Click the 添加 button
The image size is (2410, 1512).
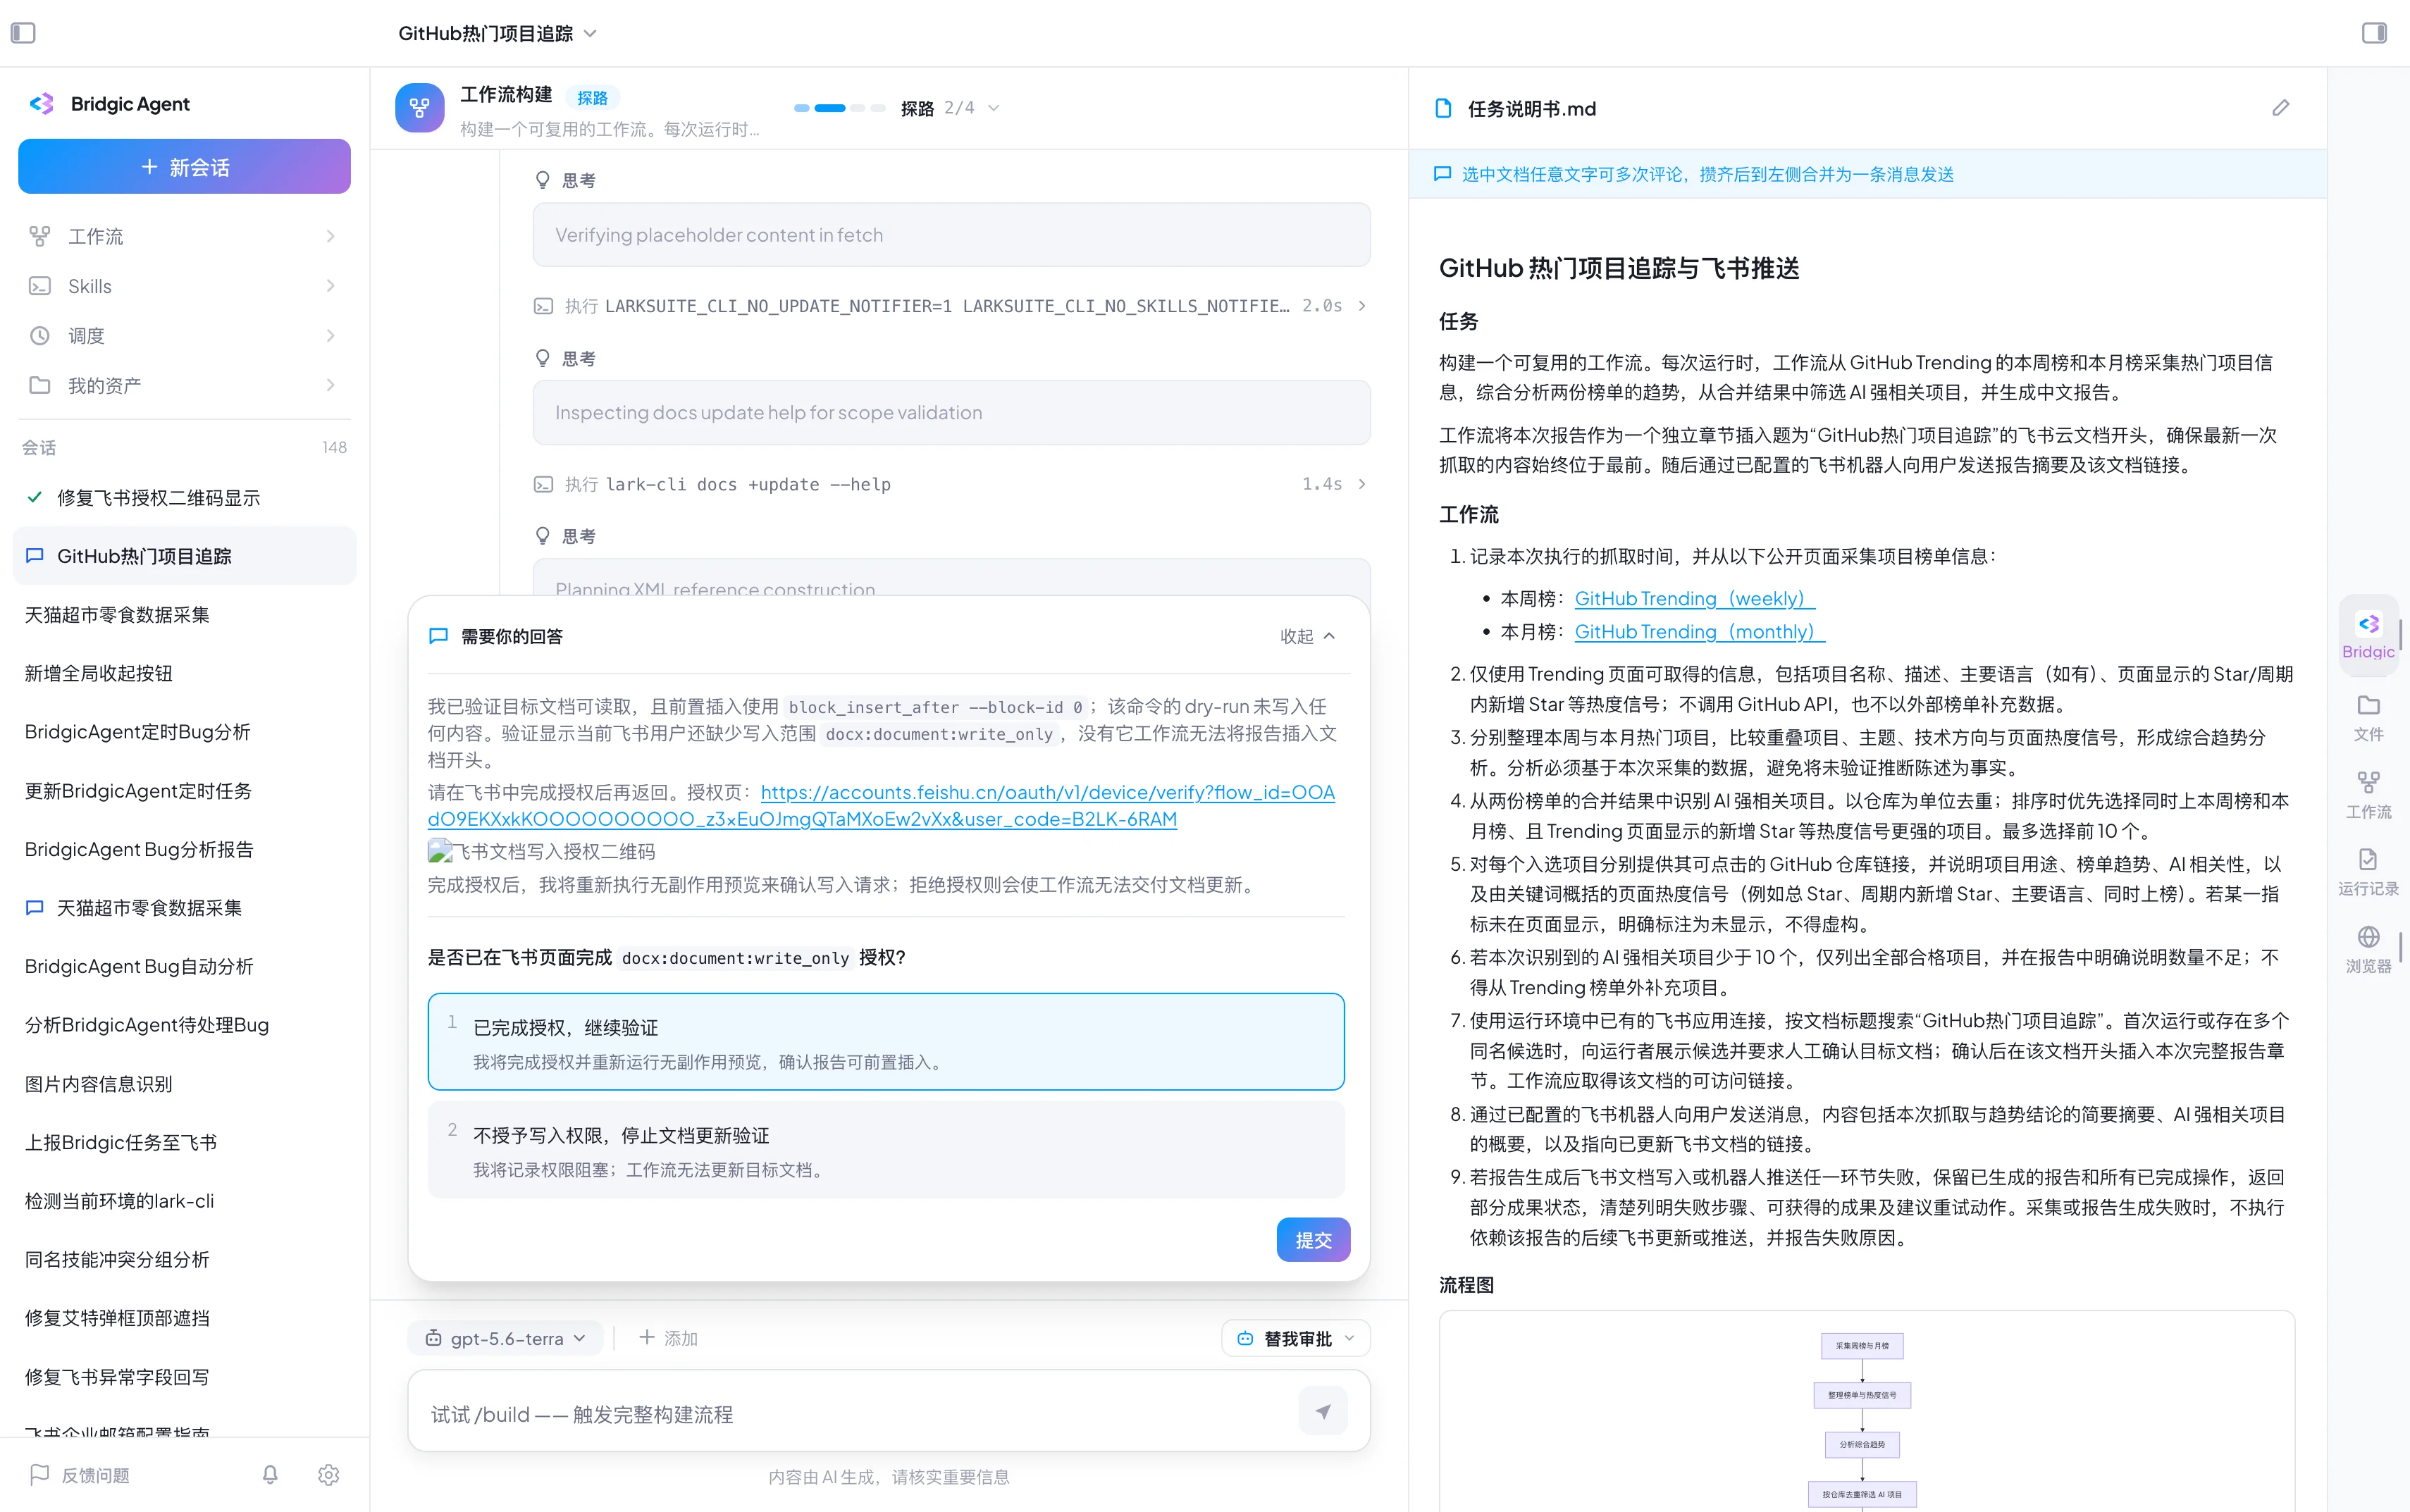(668, 1338)
